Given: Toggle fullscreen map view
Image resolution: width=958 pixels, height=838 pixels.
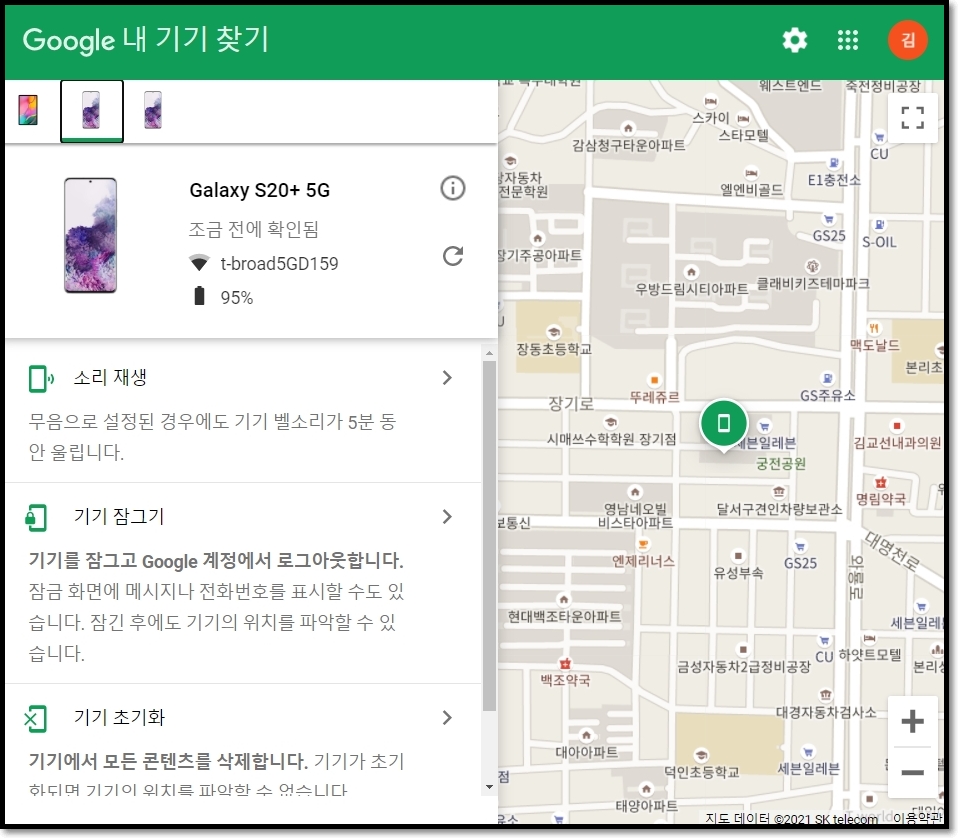Looking at the screenshot, I should click(x=912, y=117).
